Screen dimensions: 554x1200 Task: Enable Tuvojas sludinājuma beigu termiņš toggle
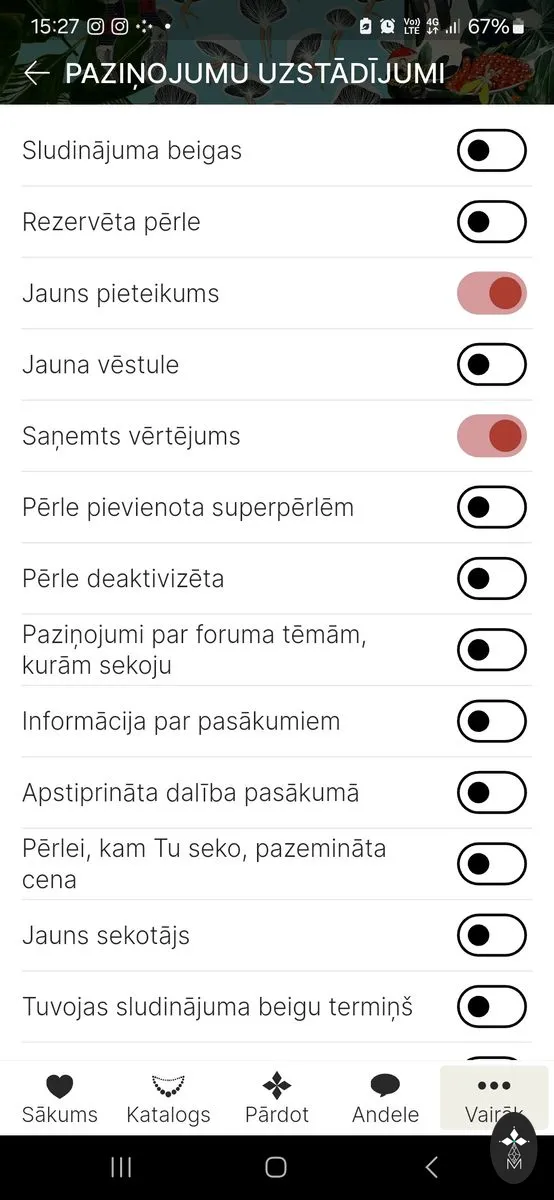coord(492,1006)
